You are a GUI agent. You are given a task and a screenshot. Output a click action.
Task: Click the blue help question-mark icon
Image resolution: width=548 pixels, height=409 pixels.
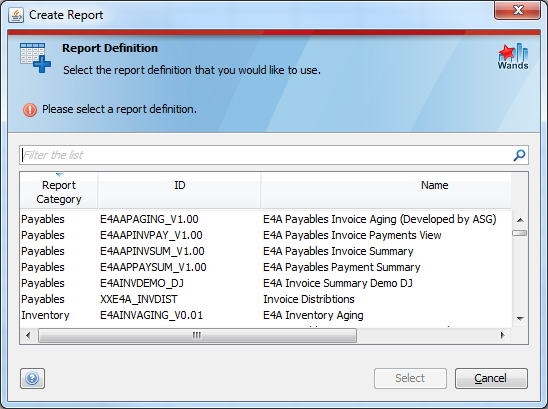(x=32, y=378)
